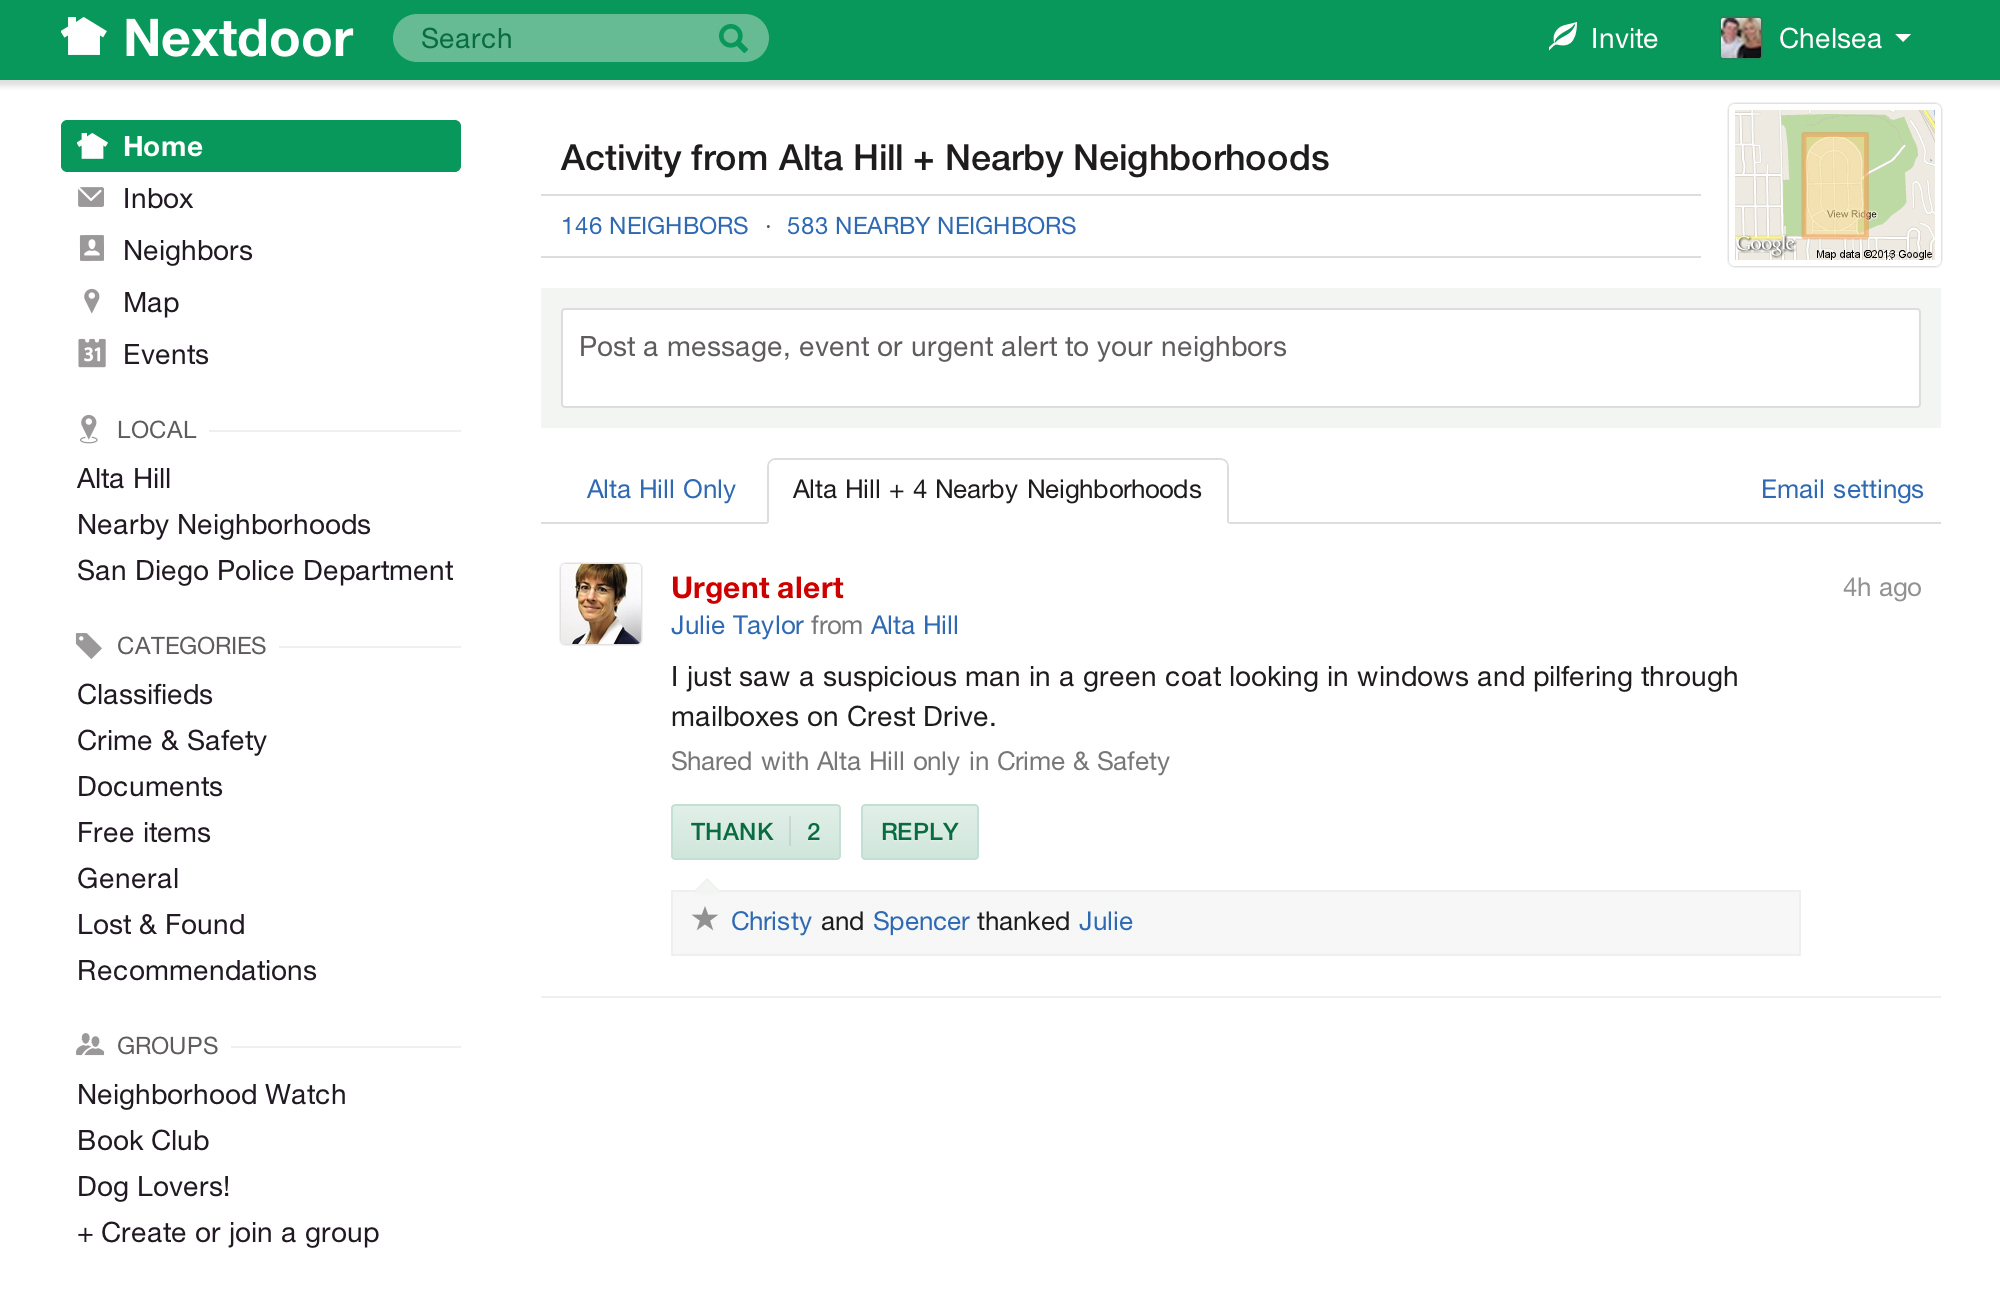The image size is (2000, 1299).
Task: Click the star icon beside thanks list
Action: point(705,919)
